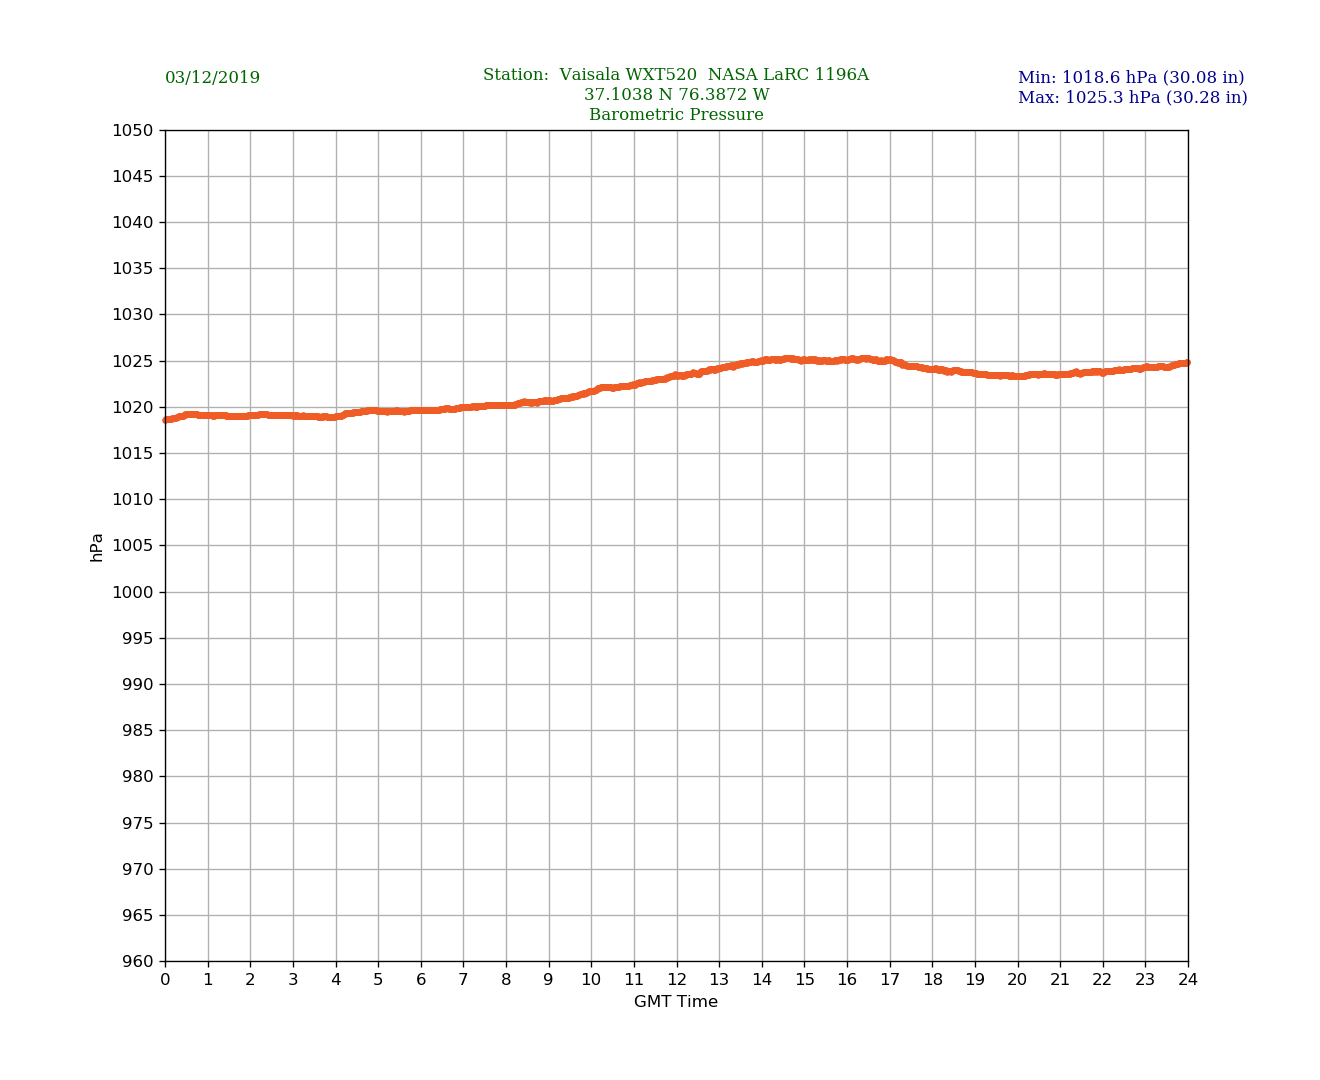Select the coordinates text 37.1038 N 76.3872 W
This screenshot has height=1080, width=1320.
tap(676, 95)
